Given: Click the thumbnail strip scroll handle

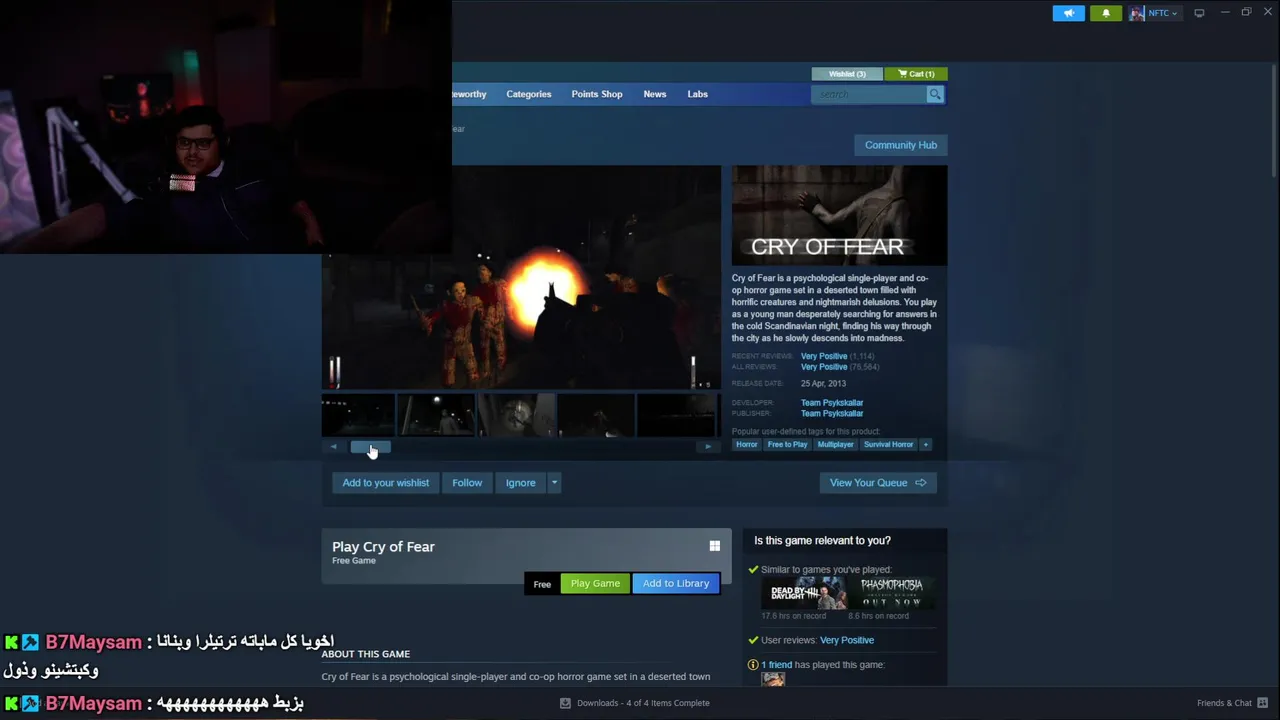Looking at the screenshot, I should 370,447.
